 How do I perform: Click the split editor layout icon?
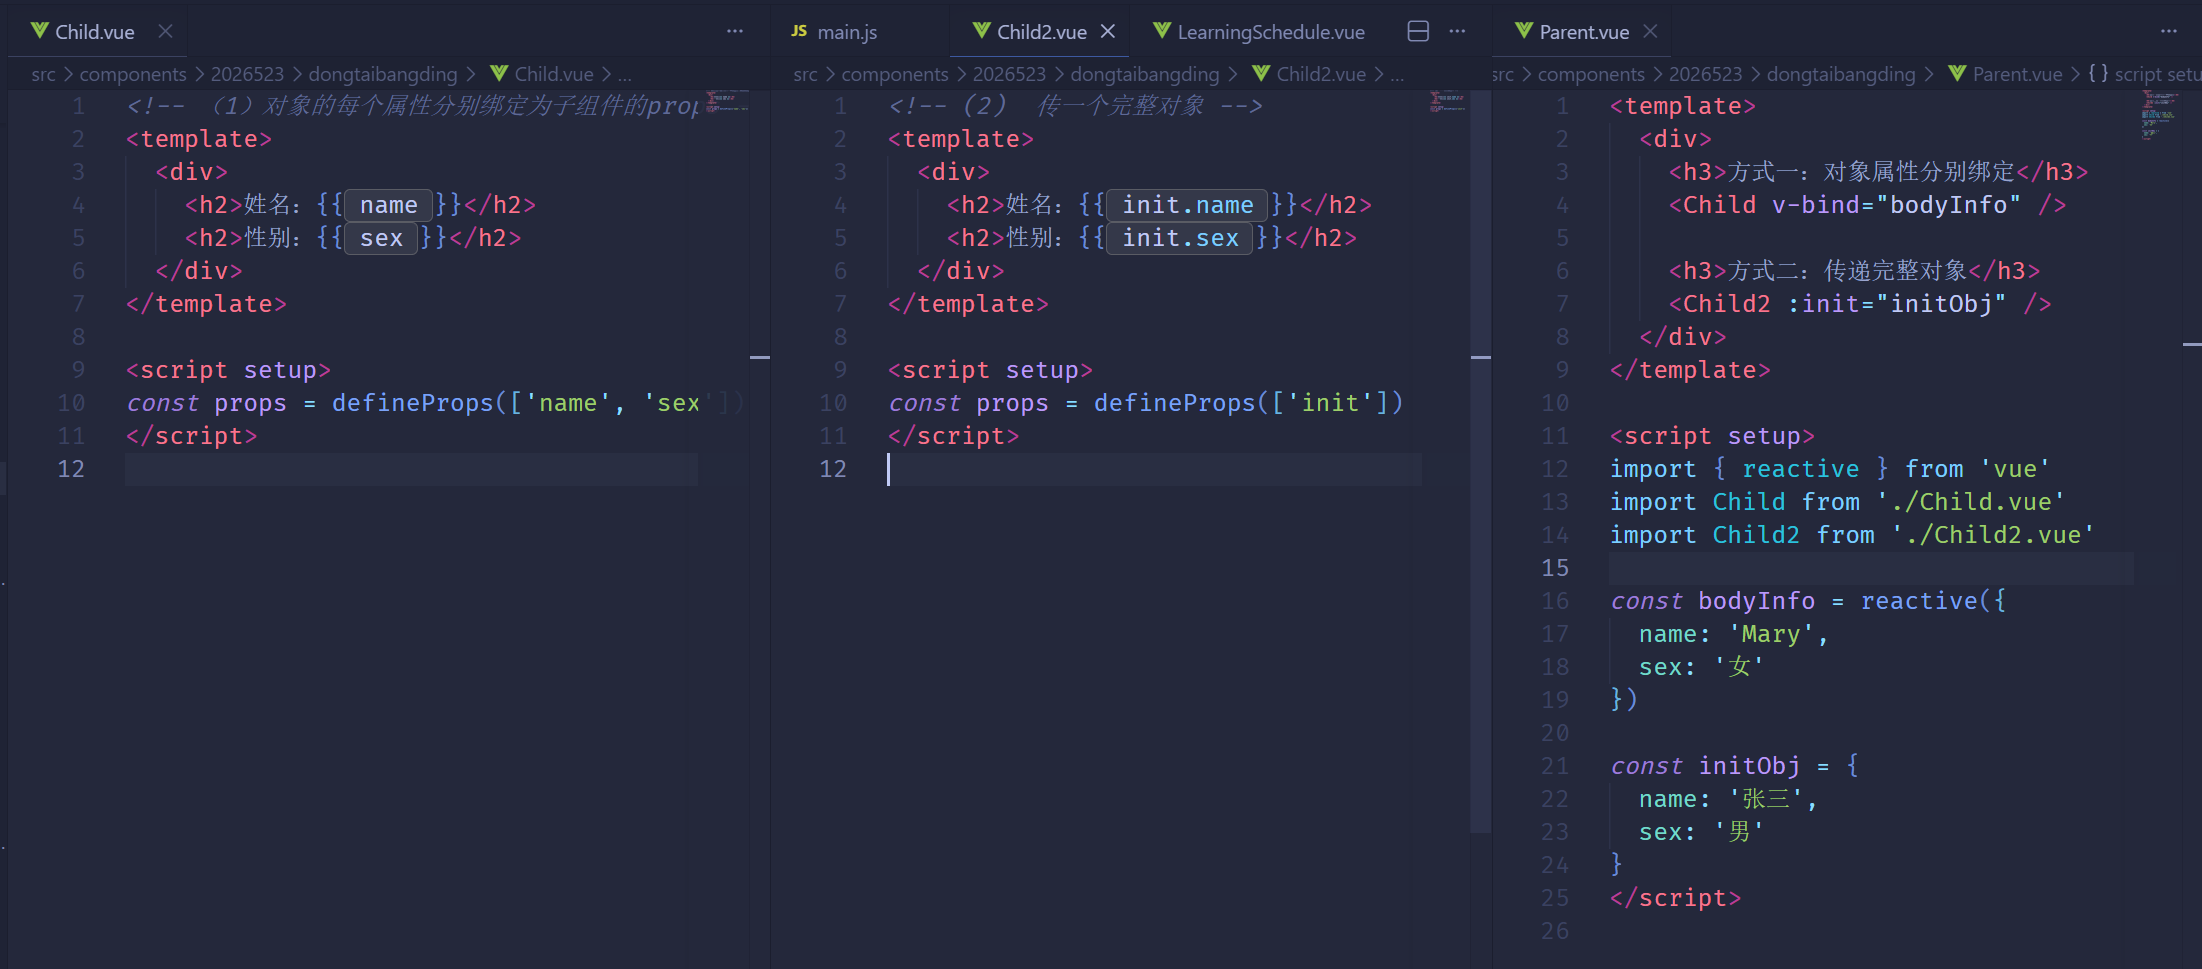1418,31
